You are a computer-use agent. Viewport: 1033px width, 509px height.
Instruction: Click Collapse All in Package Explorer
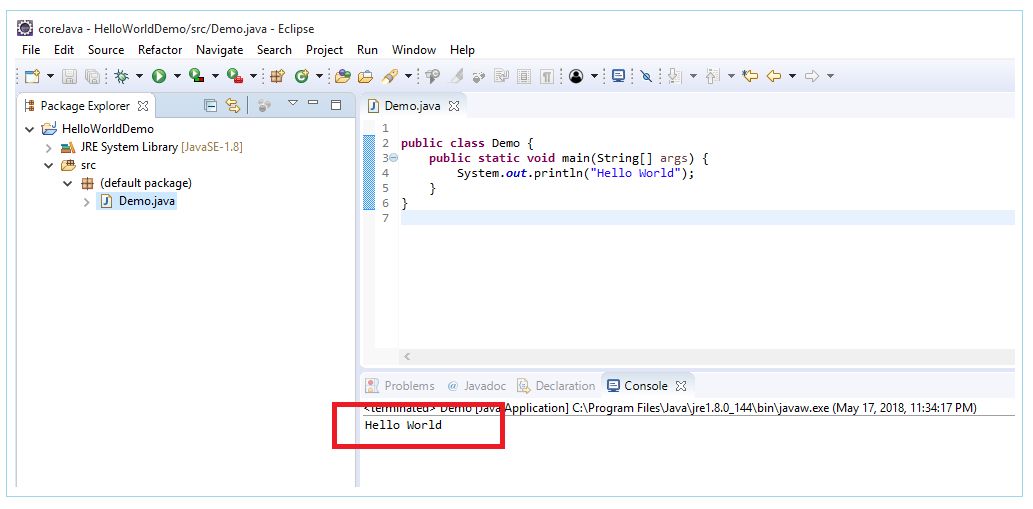[210, 105]
